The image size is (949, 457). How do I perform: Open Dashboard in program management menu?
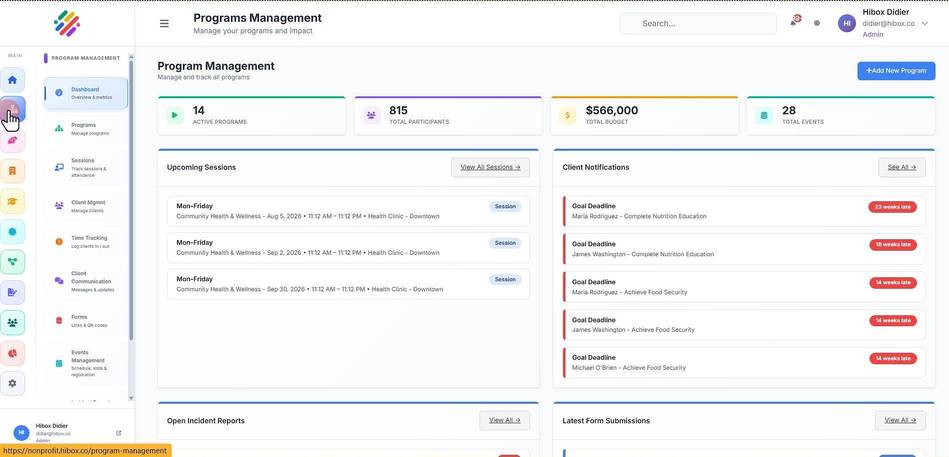coord(86,93)
